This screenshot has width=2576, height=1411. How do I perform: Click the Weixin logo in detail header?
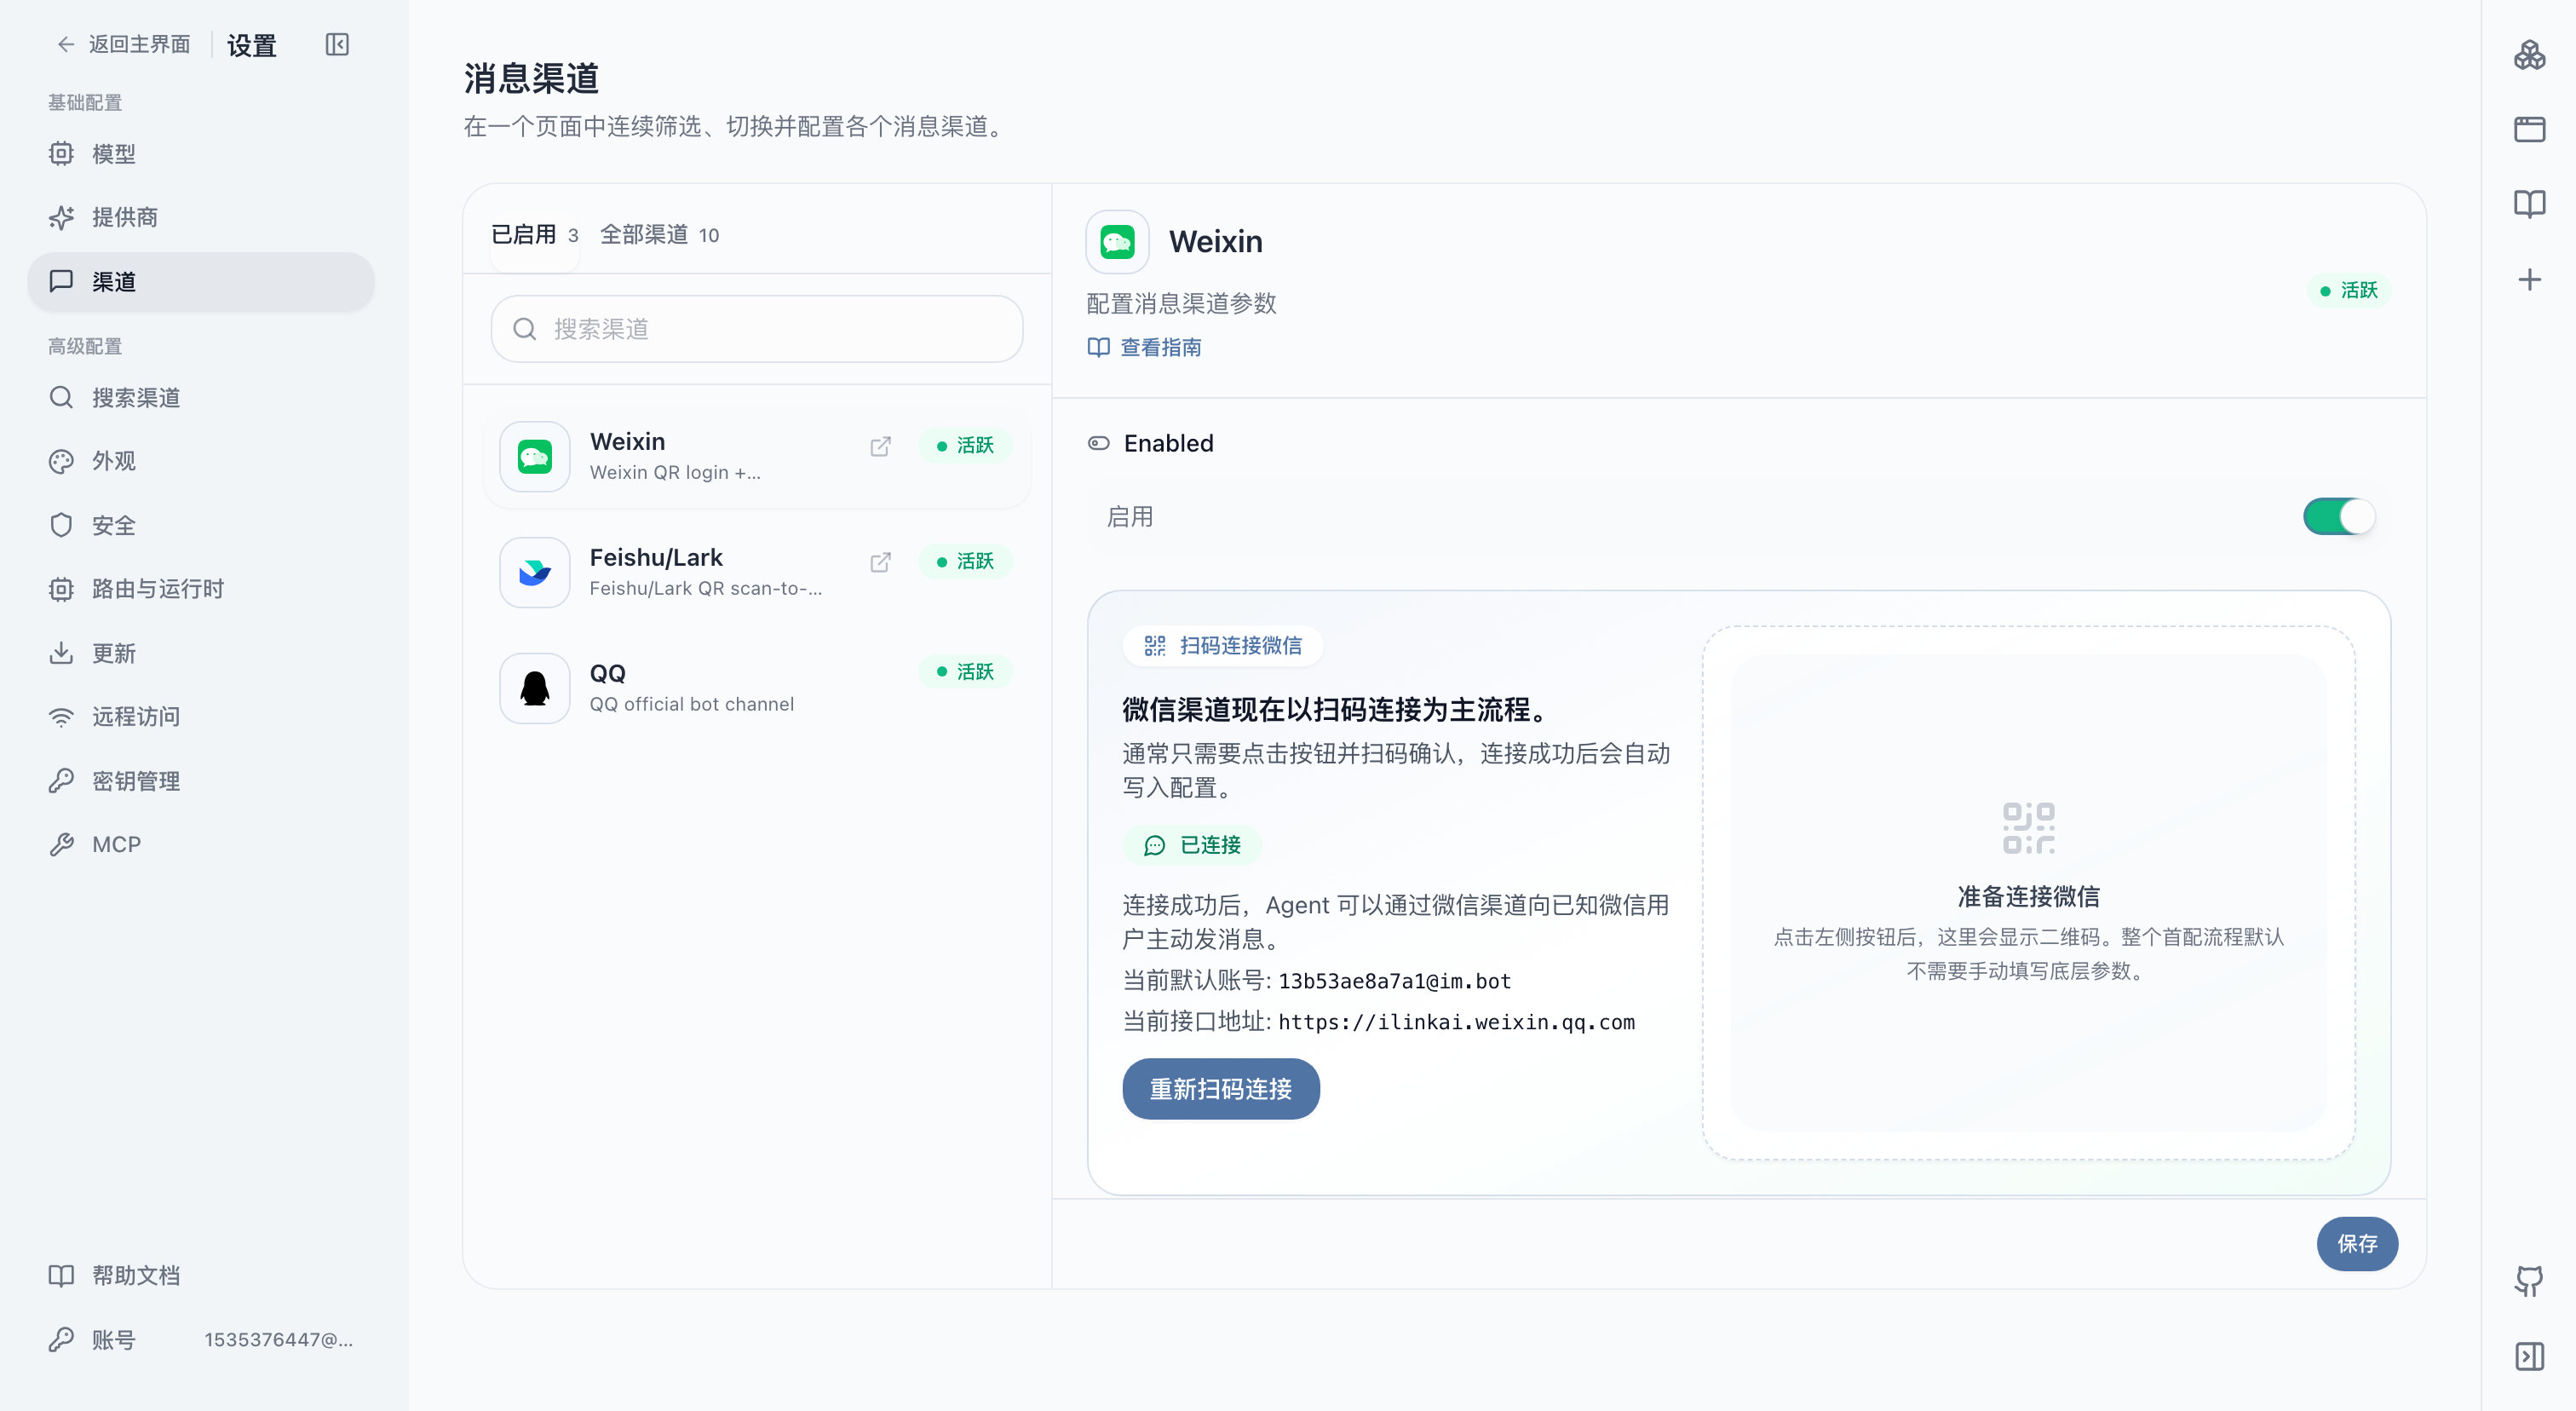(x=1117, y=241)
